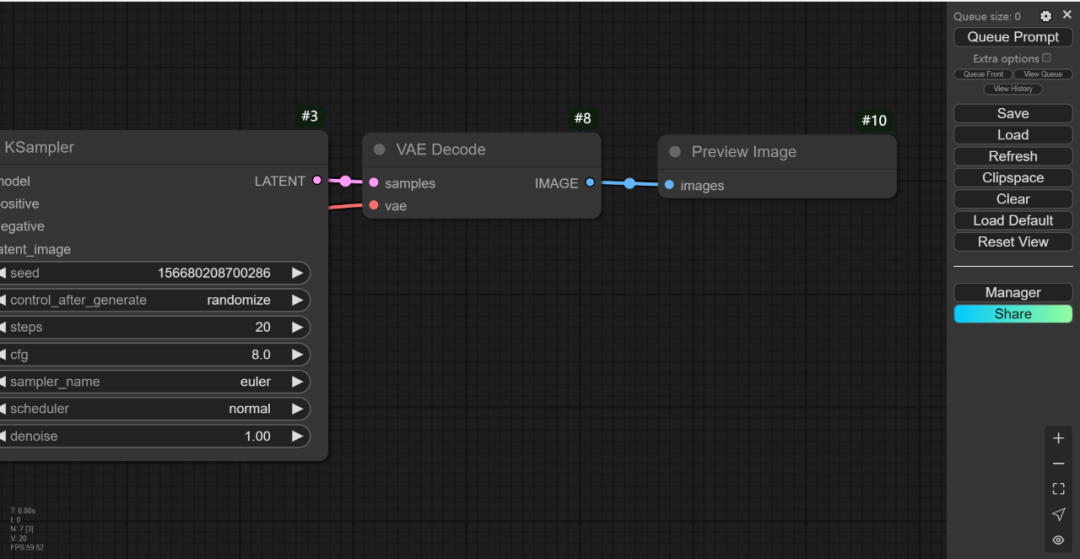
Task: Click the #3 node badge
Action: click(x=310, y=116)
